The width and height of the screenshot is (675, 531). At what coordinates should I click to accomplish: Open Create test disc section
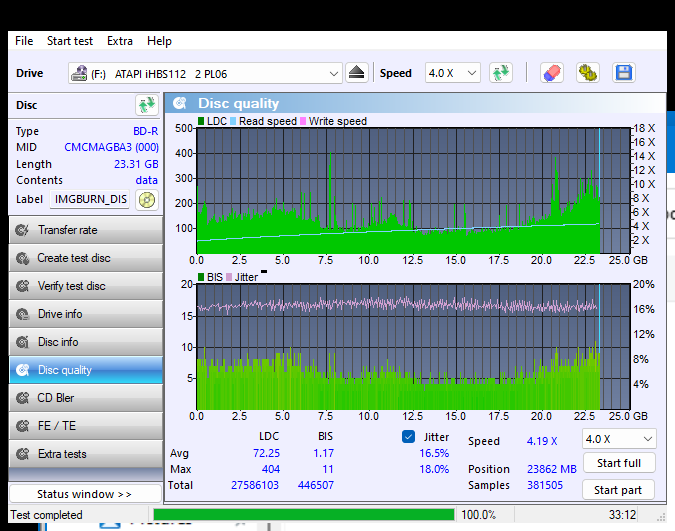coord(86,258)
